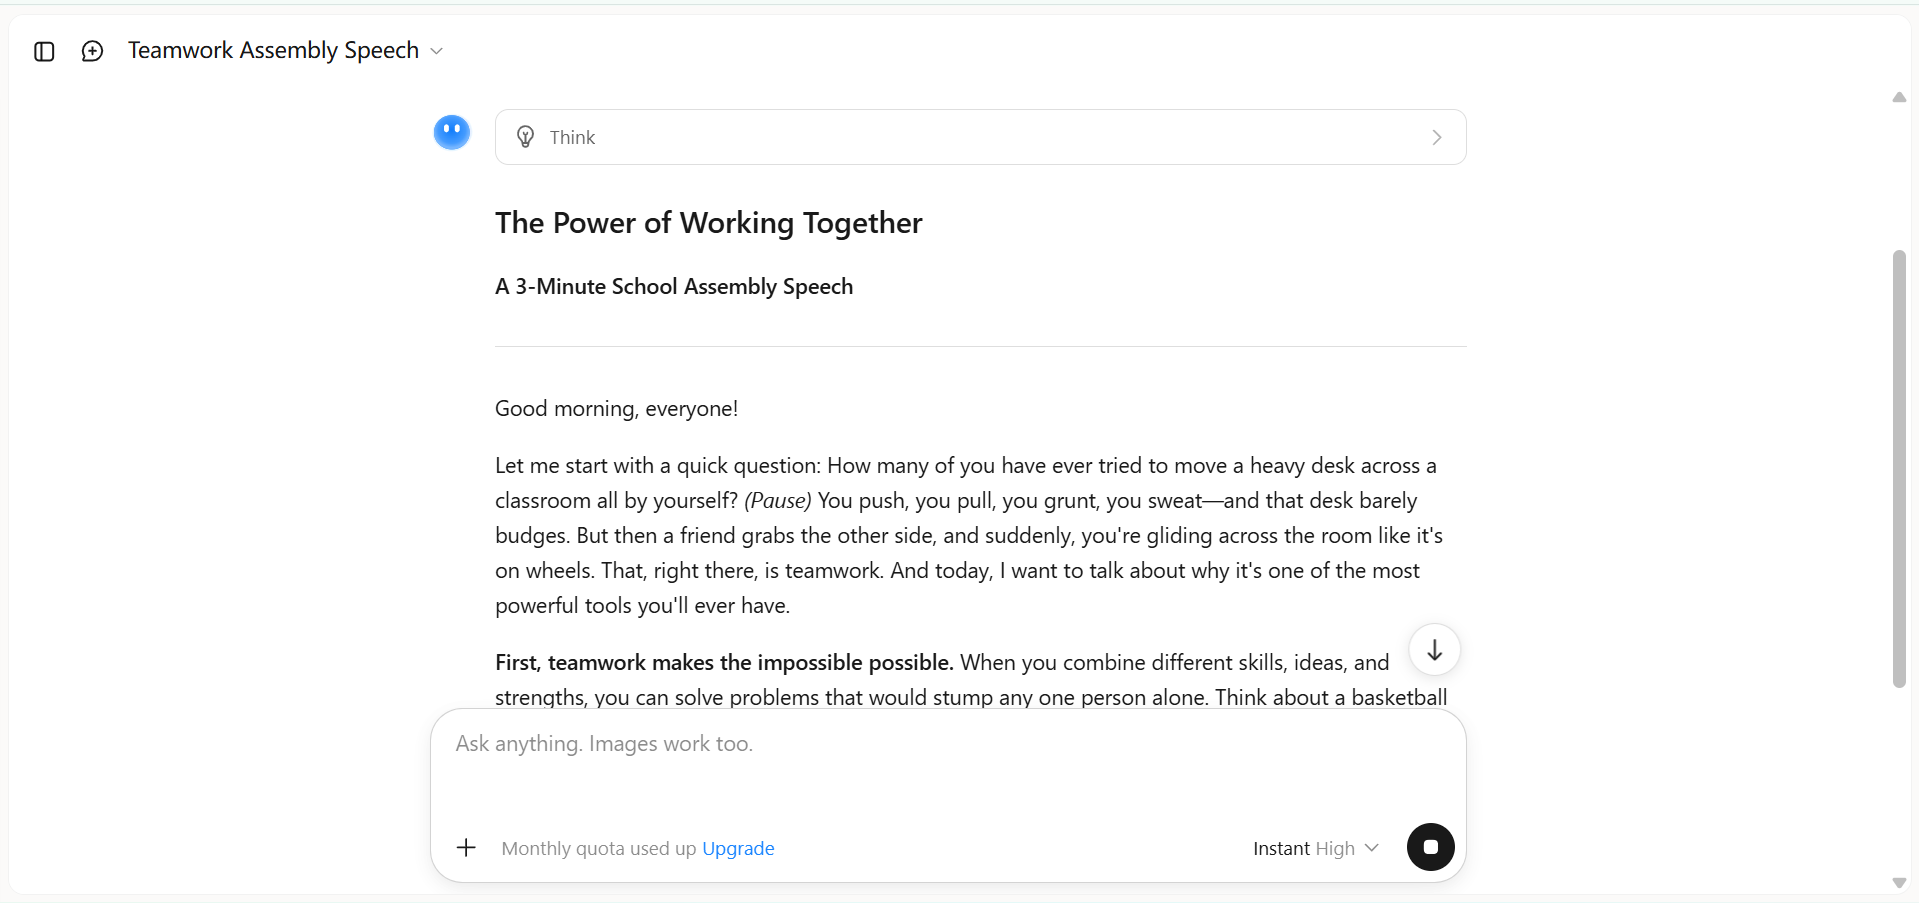Focus the Ask anything input field

(x=947, y=766)
